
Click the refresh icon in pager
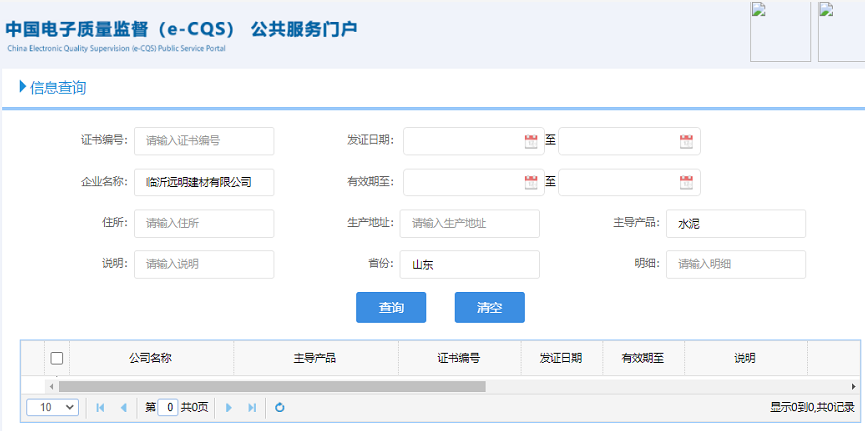(x=280, y=408)
